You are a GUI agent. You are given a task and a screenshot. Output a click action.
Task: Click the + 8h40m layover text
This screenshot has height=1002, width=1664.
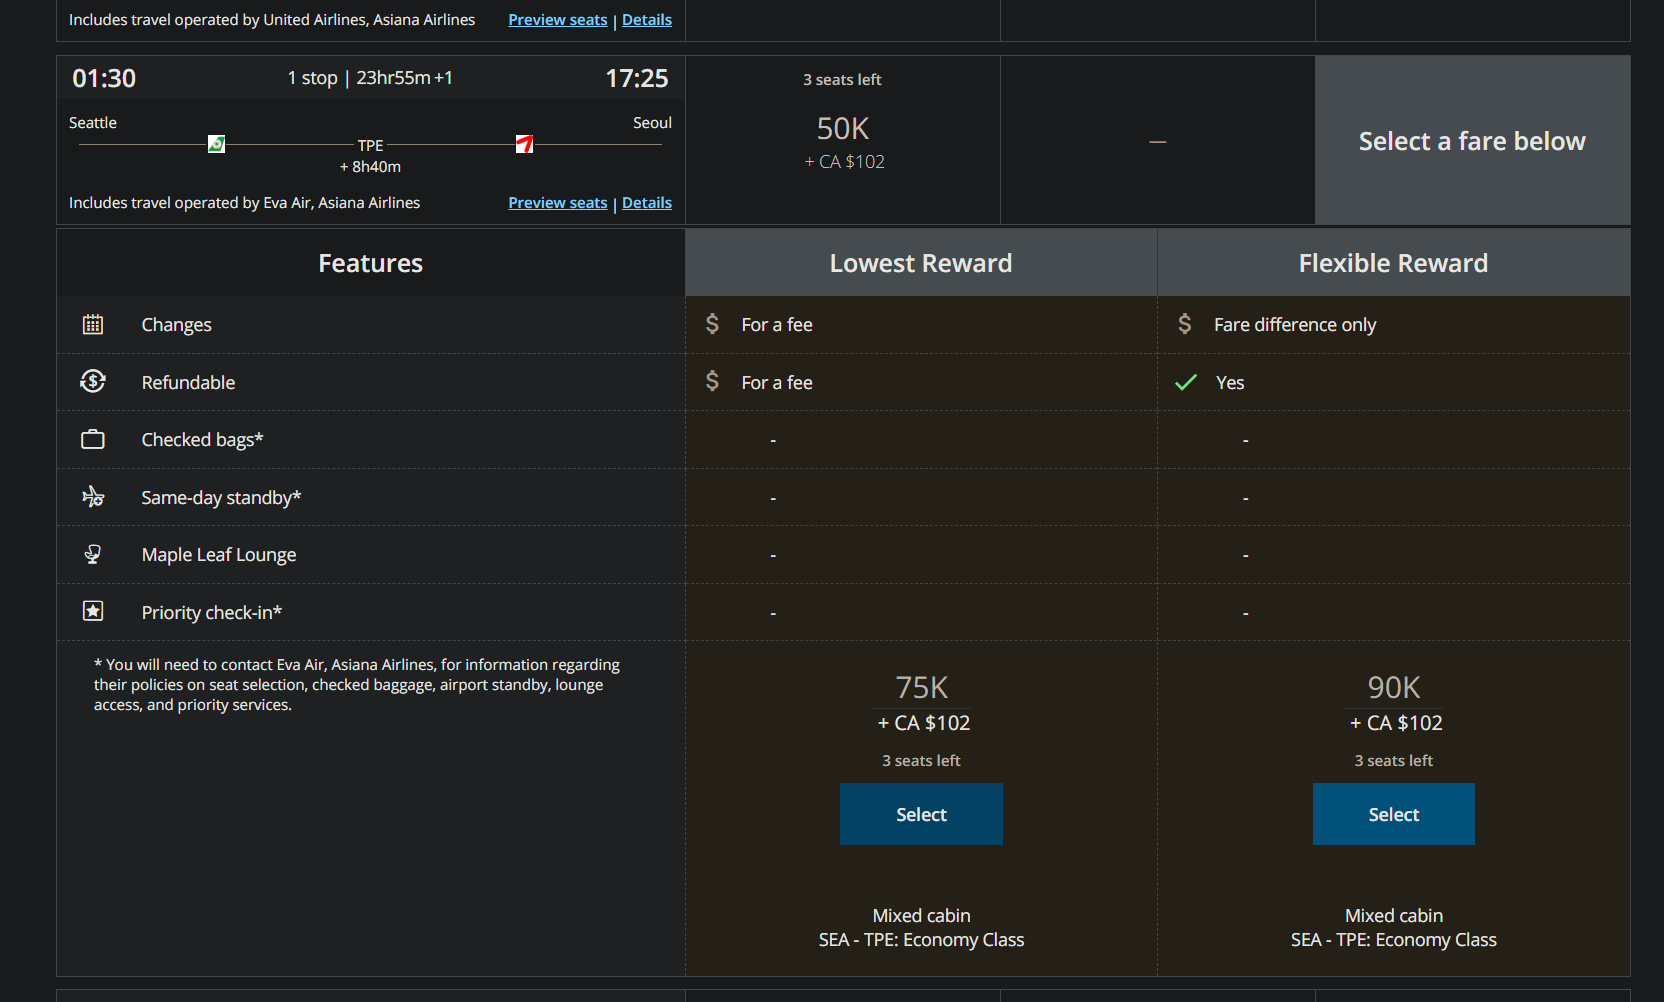pyautogui.click(x=370, y=167)
